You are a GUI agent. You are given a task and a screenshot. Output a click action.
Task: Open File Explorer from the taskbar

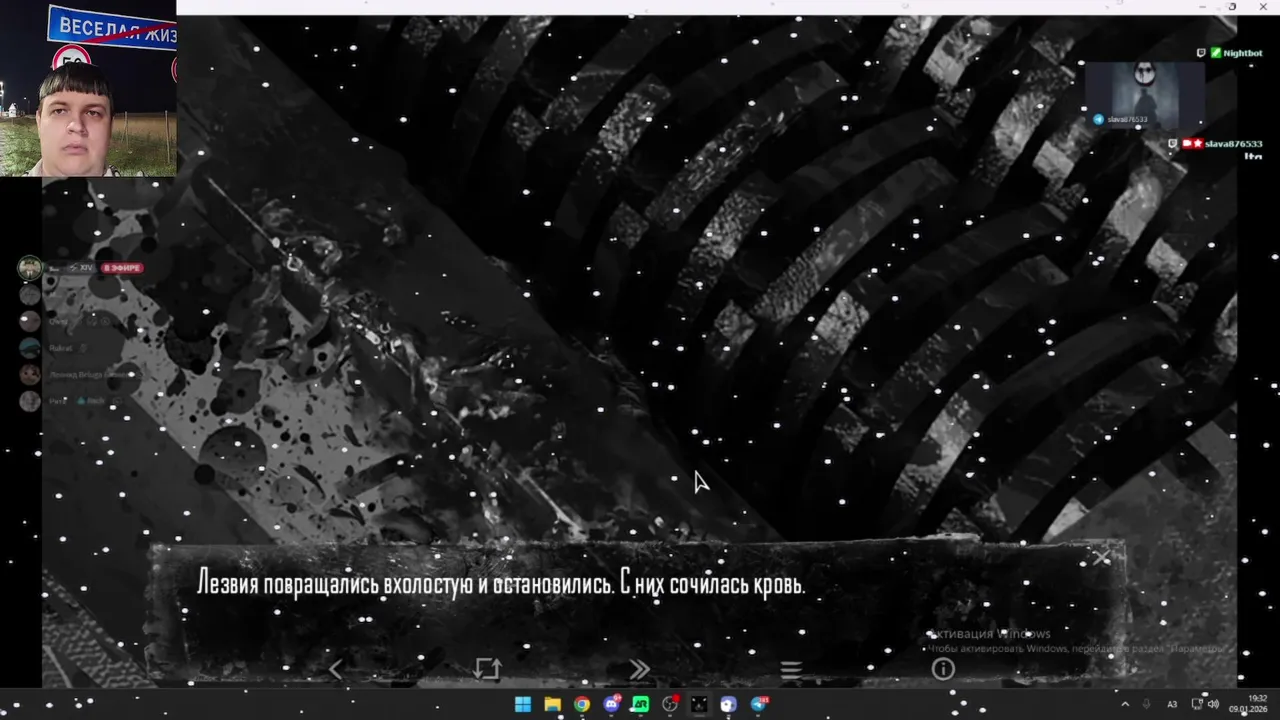[x=552, y=704]
